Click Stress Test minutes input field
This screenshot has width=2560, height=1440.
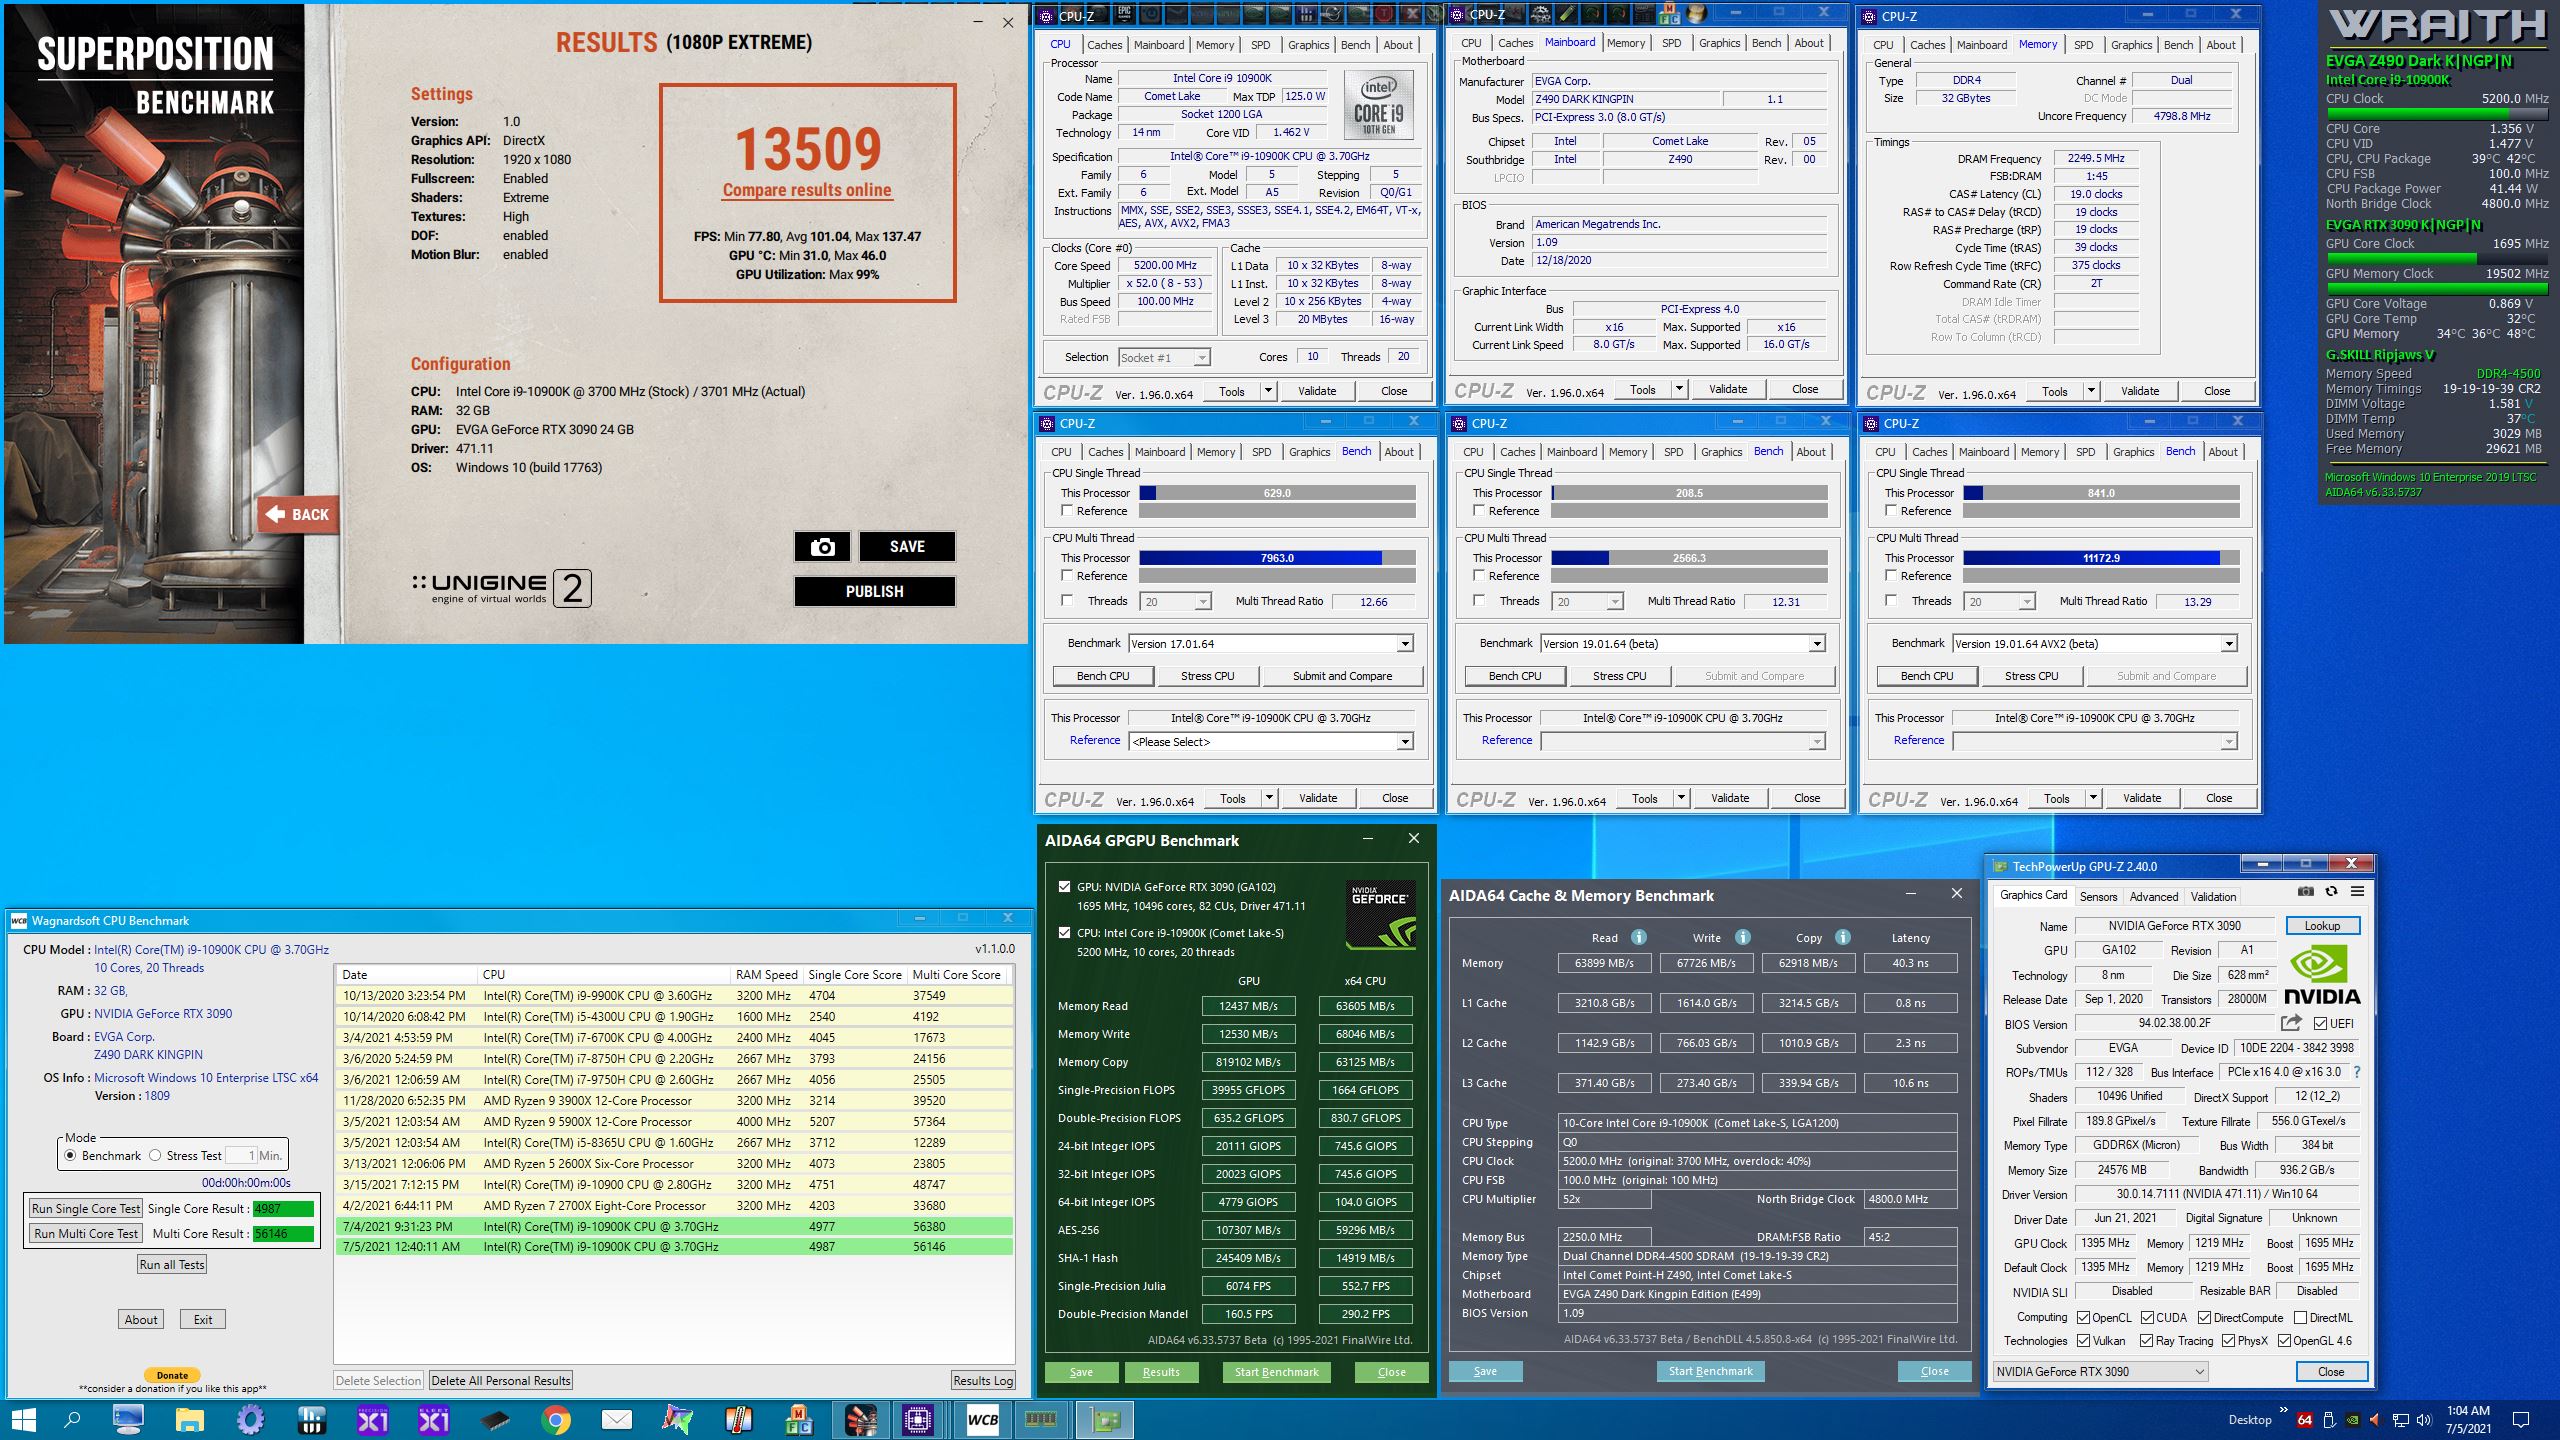point(240,1155)
